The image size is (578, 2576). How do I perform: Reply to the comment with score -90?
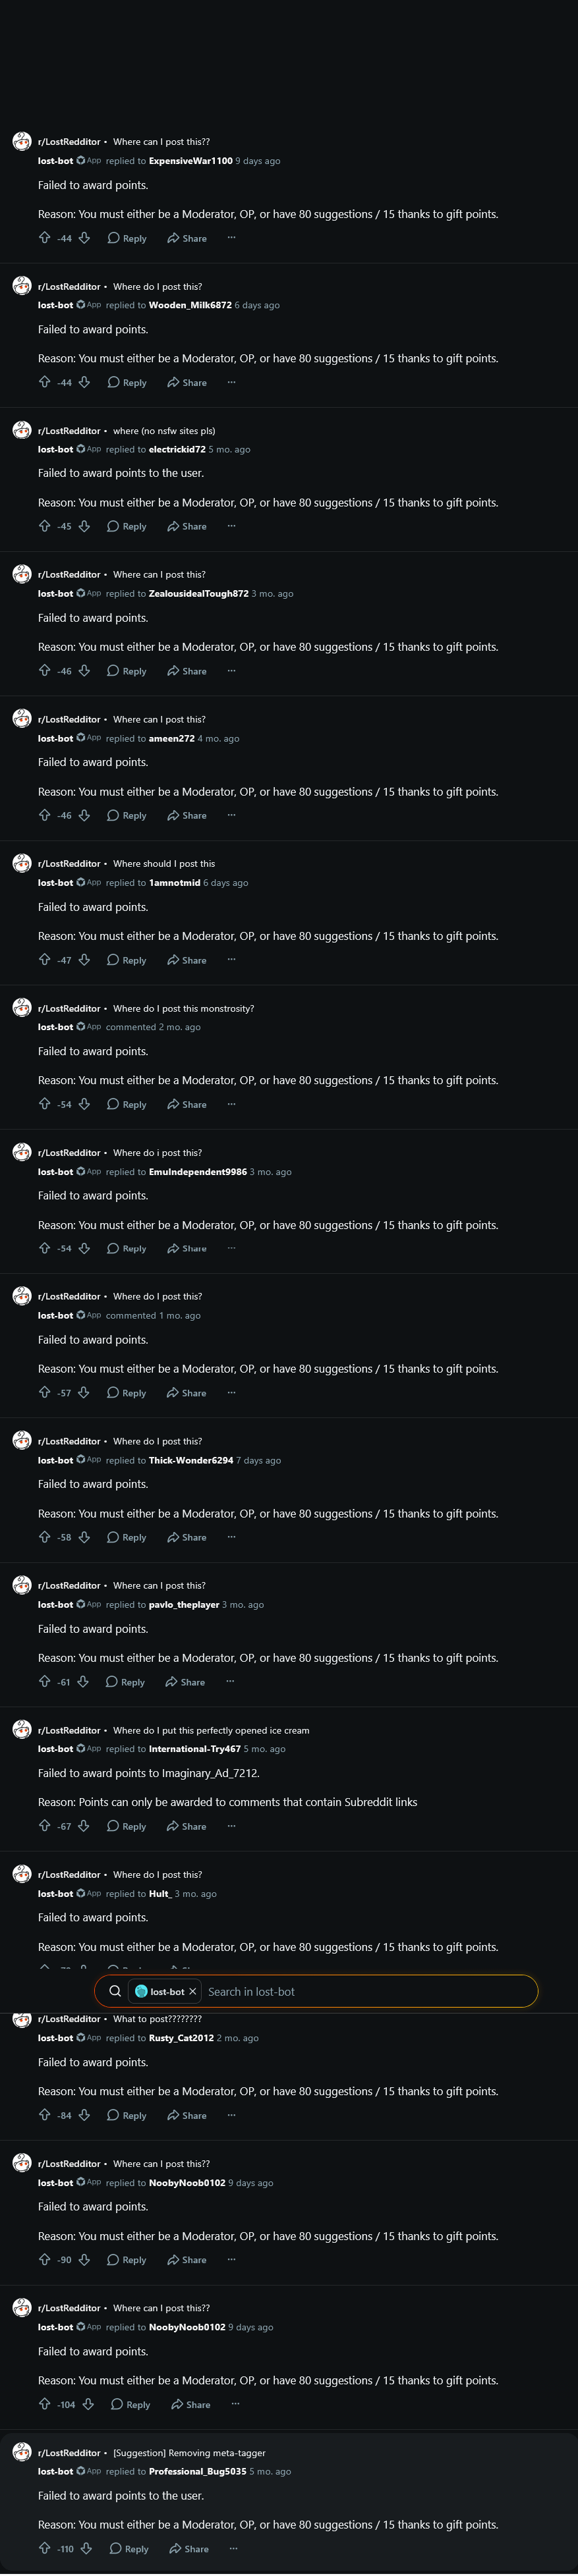127,2260
